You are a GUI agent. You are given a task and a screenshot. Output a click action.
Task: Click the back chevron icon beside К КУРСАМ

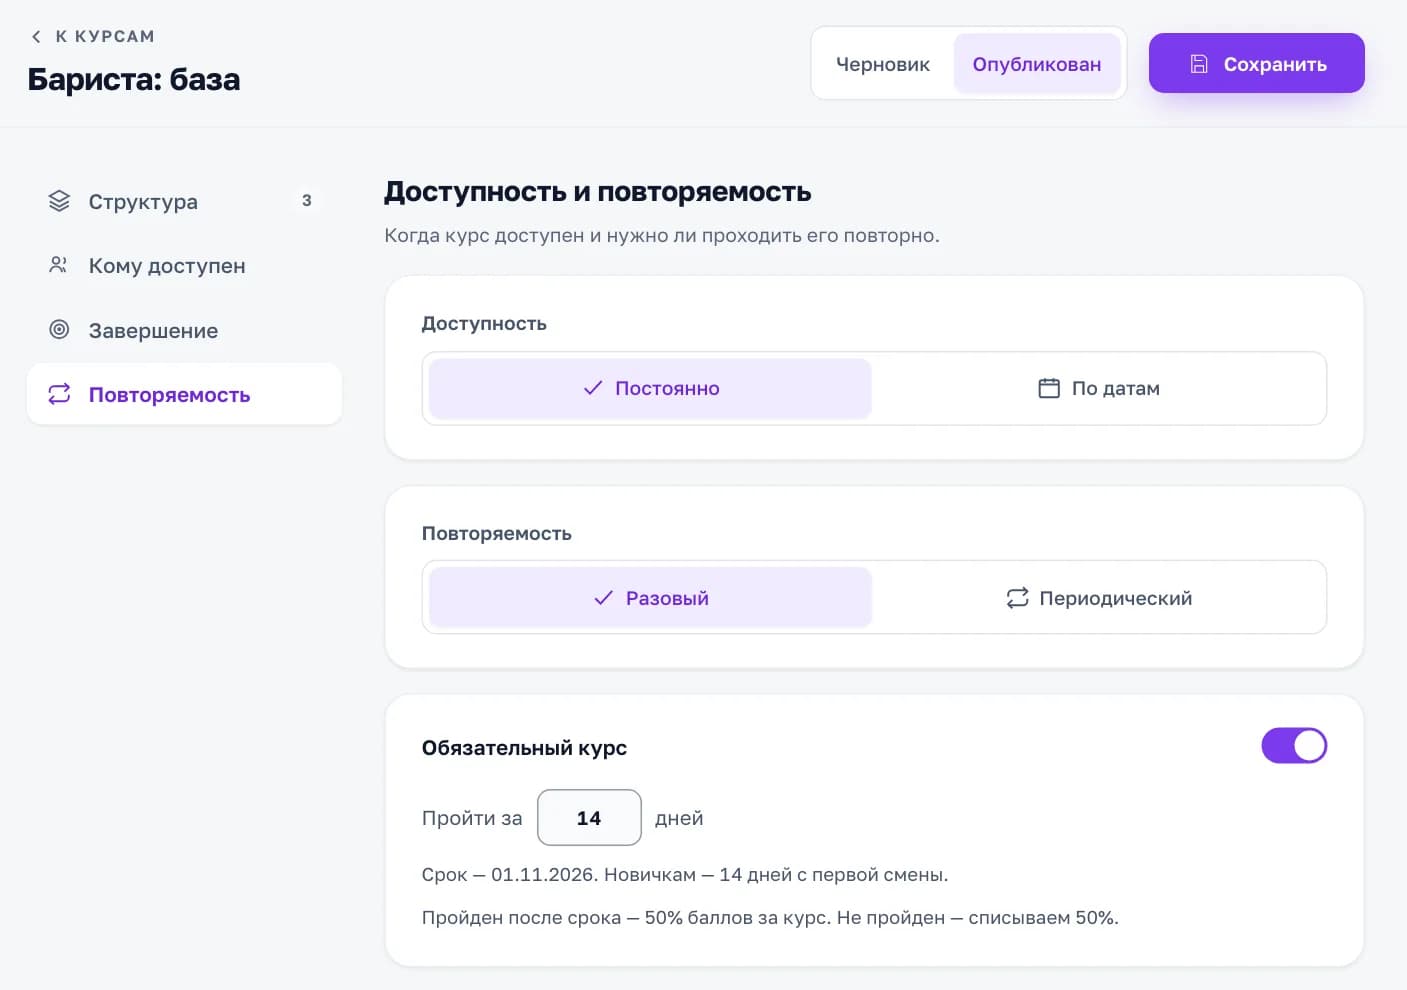[36, 37]
